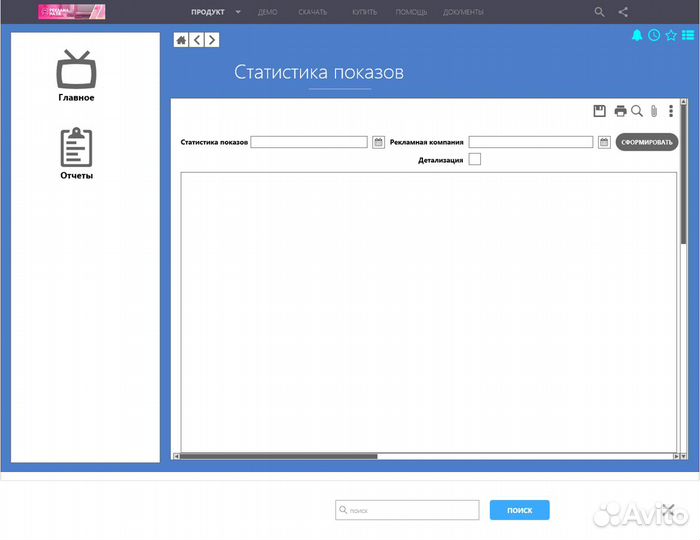Screen dimensions: 700x540
Task: Toggle the Детализация checkbox
Action: (475, 159)
